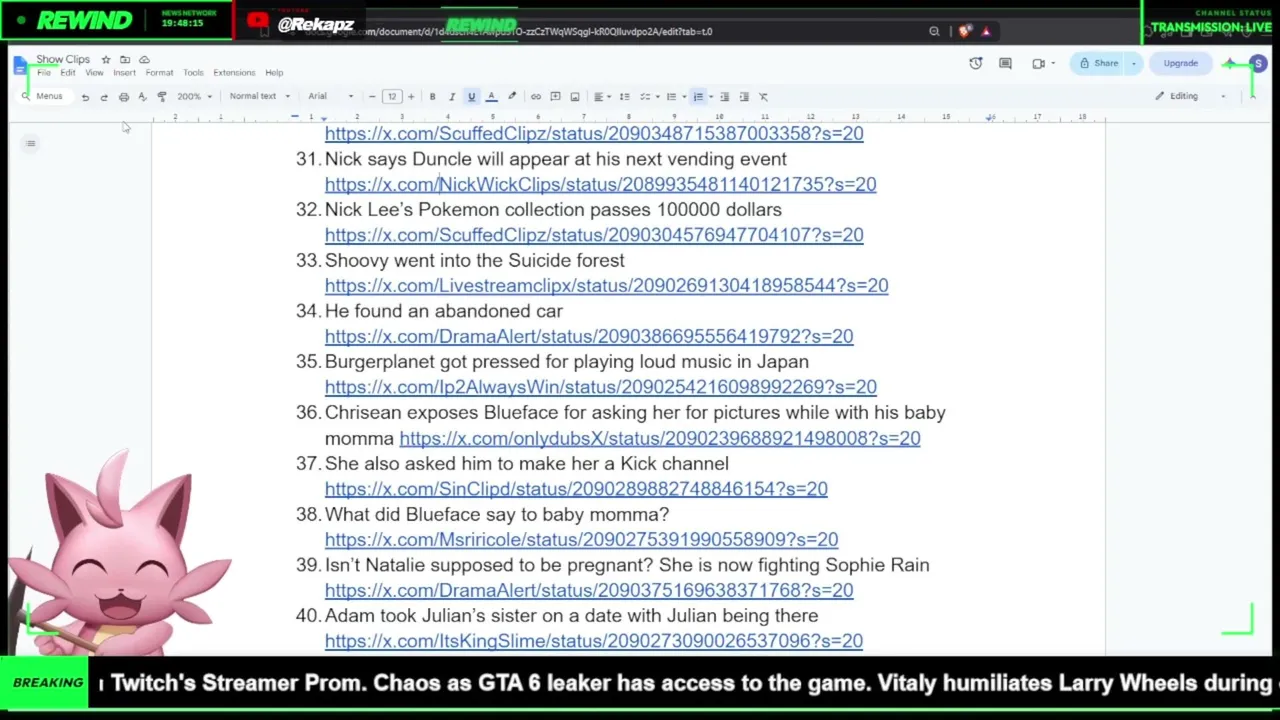
Task: Collapse the toolbar with chevron arrow
Action: pos(1252,97)
